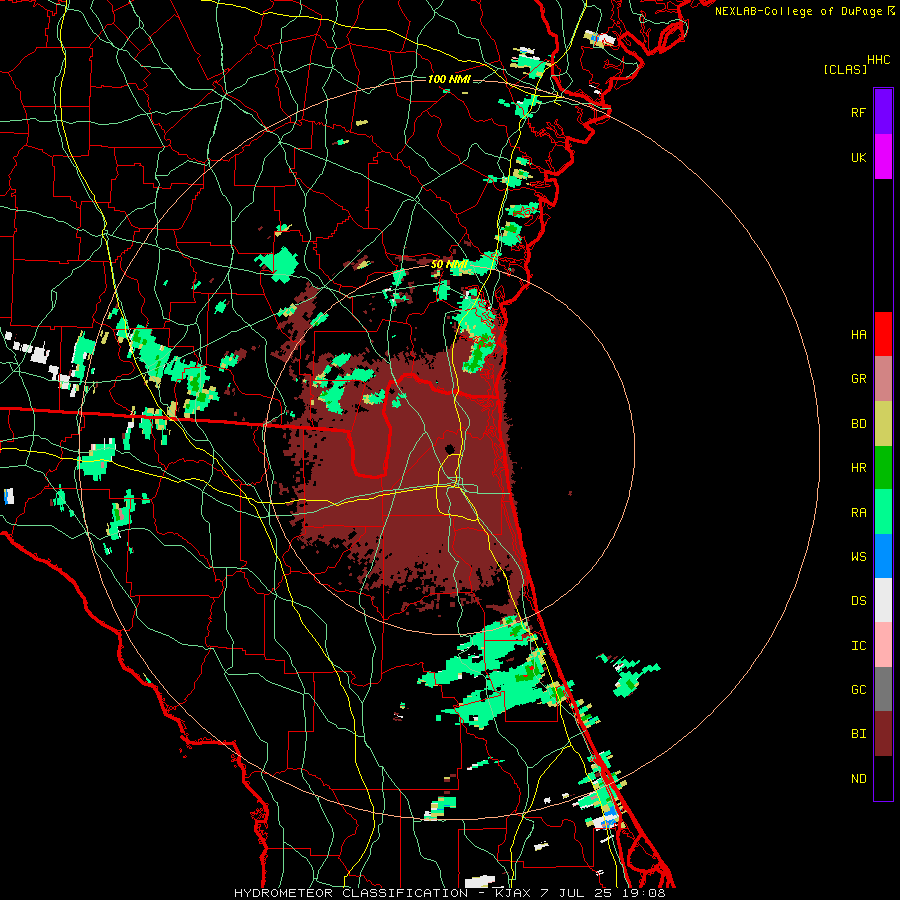Click the WS legend label
Image resolution: width=900 pixels, height=900 pixels.
pyautogui.click(x=858, y=557)
